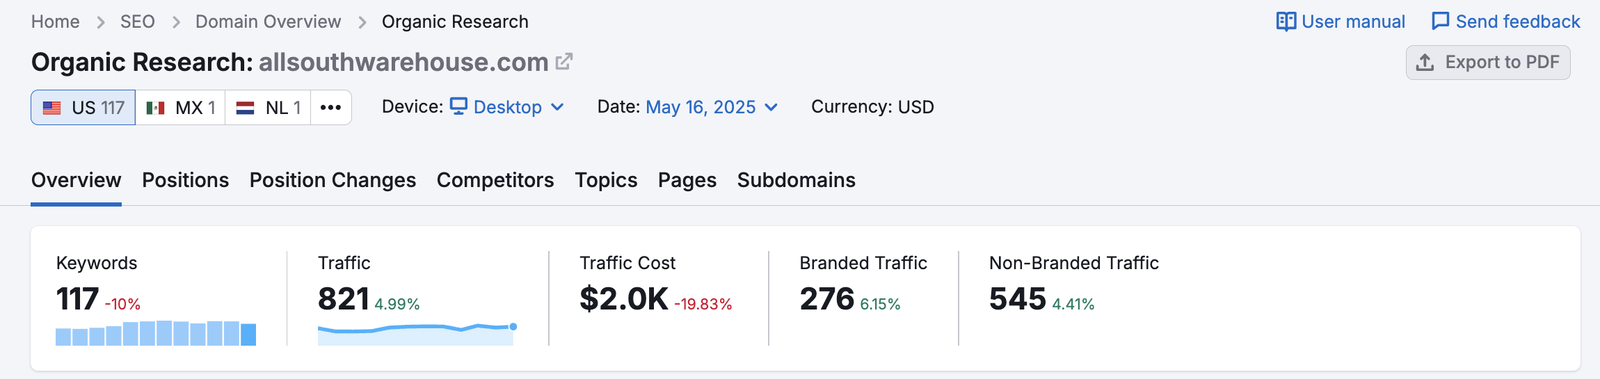Click the SEO breadcrumb link
The height and width of the screenshot is (379, 1600).
(137, 22)
